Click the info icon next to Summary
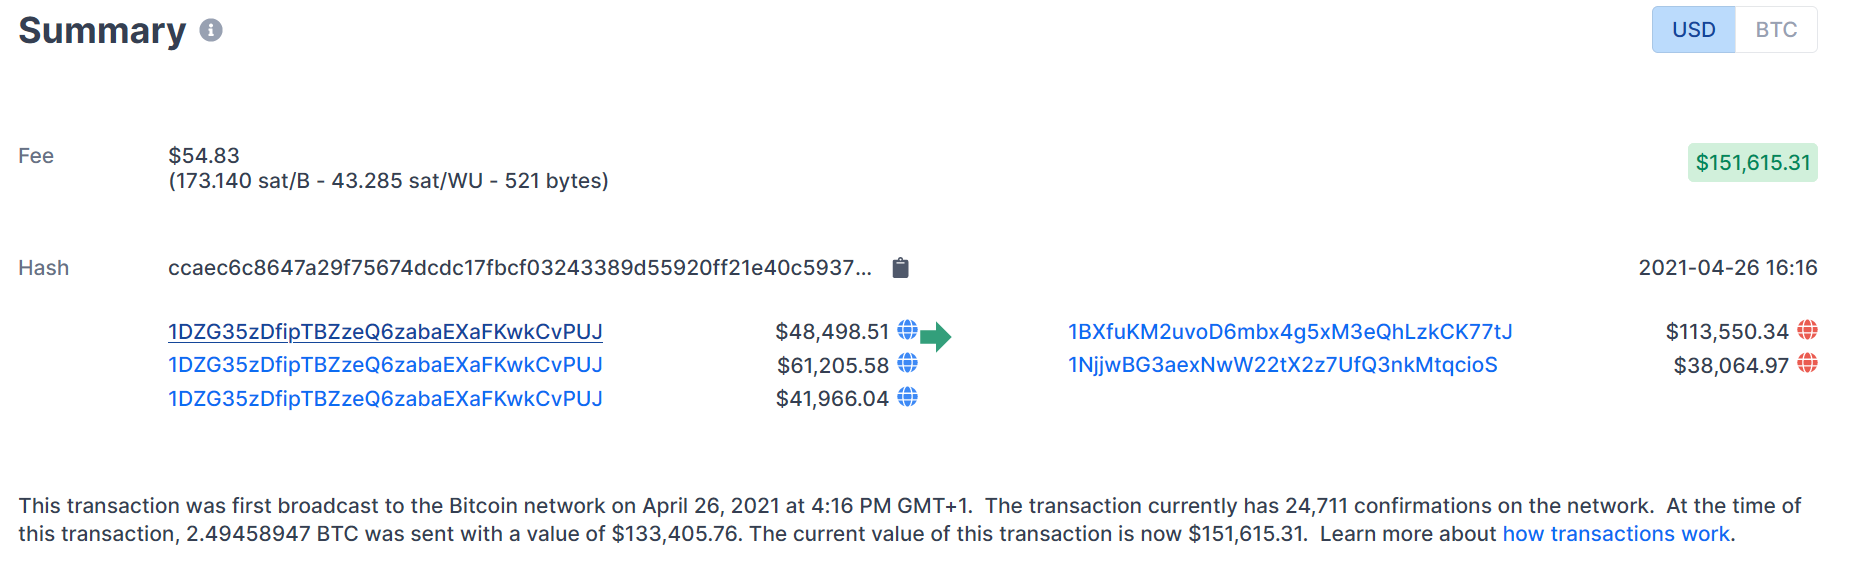This screenshot has height=565, width=1854. (210, 30)
